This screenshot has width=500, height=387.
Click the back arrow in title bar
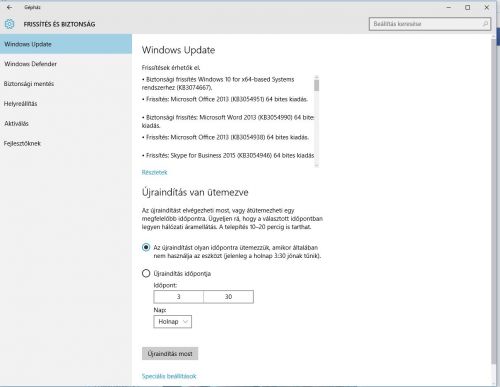[x=9, y=7]
